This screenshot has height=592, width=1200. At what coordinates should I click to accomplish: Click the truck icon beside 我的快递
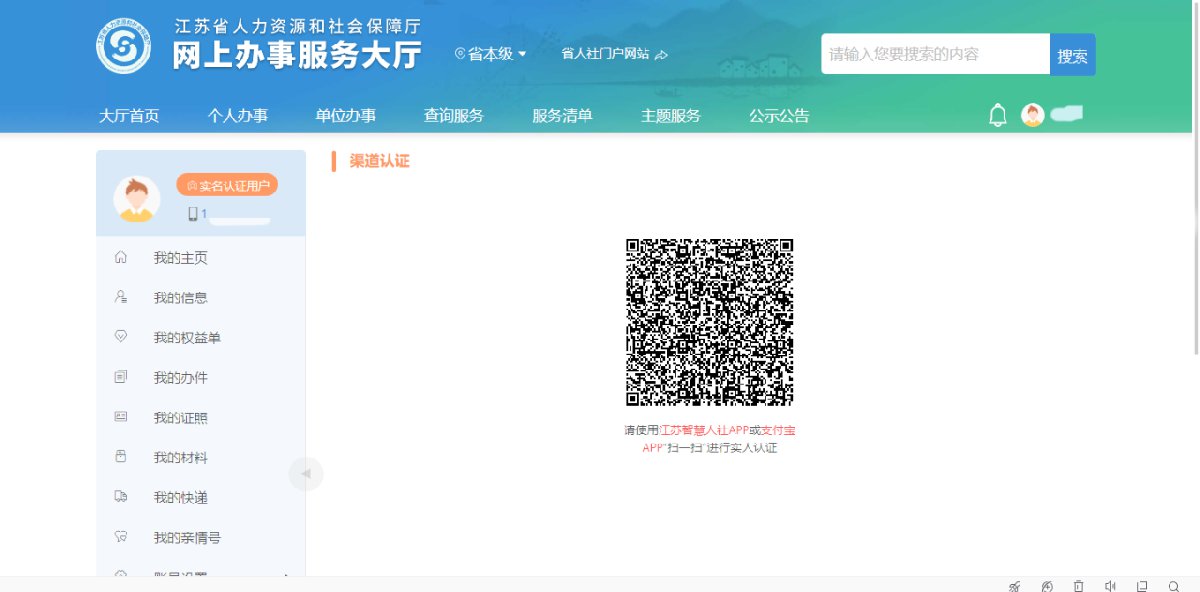pos(121,498)
